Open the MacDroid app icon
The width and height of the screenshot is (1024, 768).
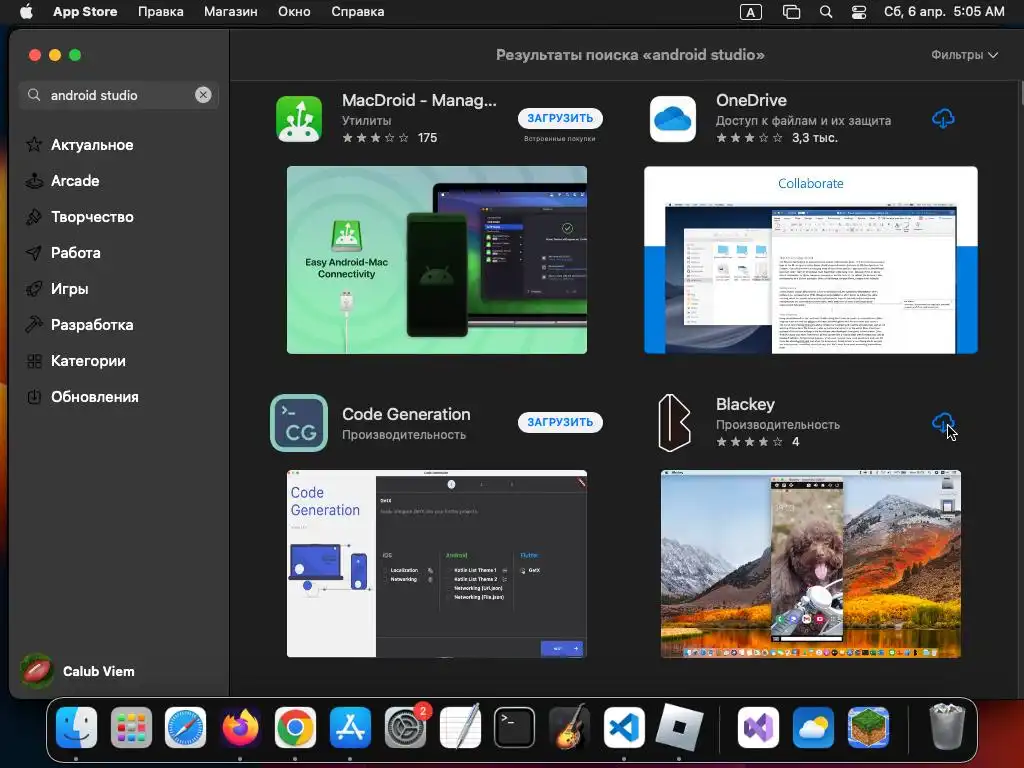[x=298, y=119]
